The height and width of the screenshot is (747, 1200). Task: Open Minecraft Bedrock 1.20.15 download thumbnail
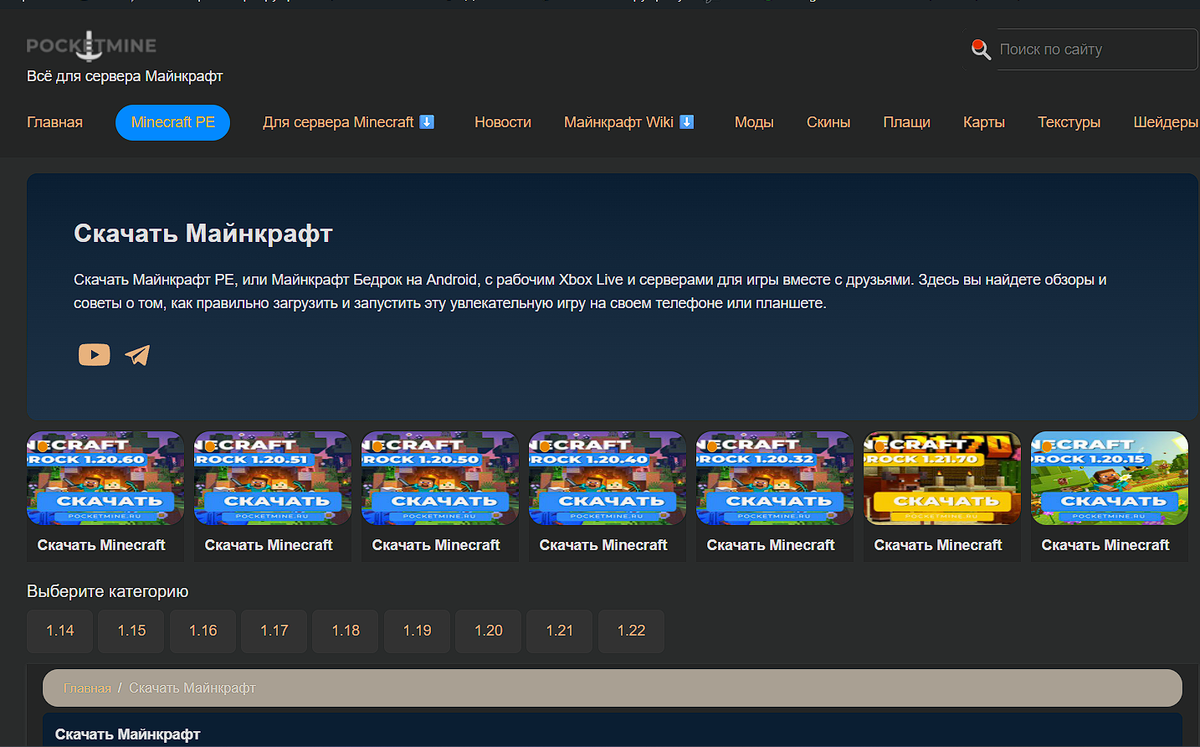pos(1109,478)
